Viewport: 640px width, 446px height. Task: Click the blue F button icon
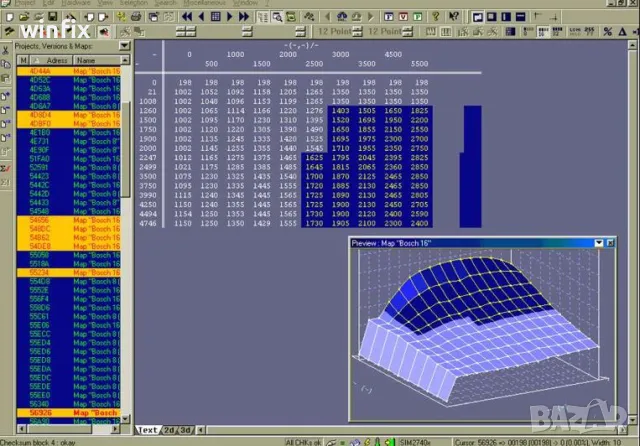tap(389, 17)
